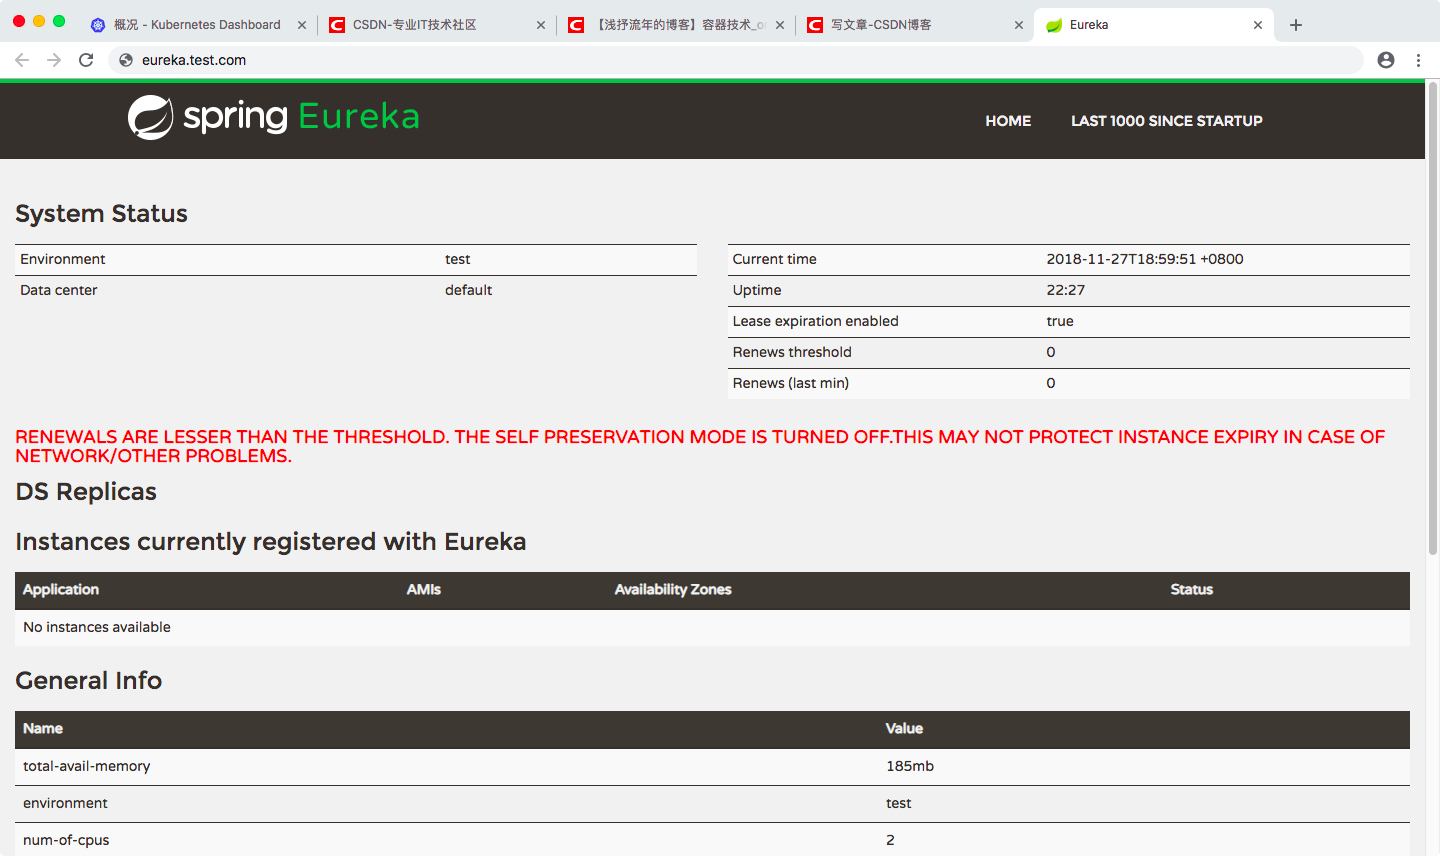Click the site info globe icon
This screenshot has width=1440, height=856.
click(x=126, y=60)
